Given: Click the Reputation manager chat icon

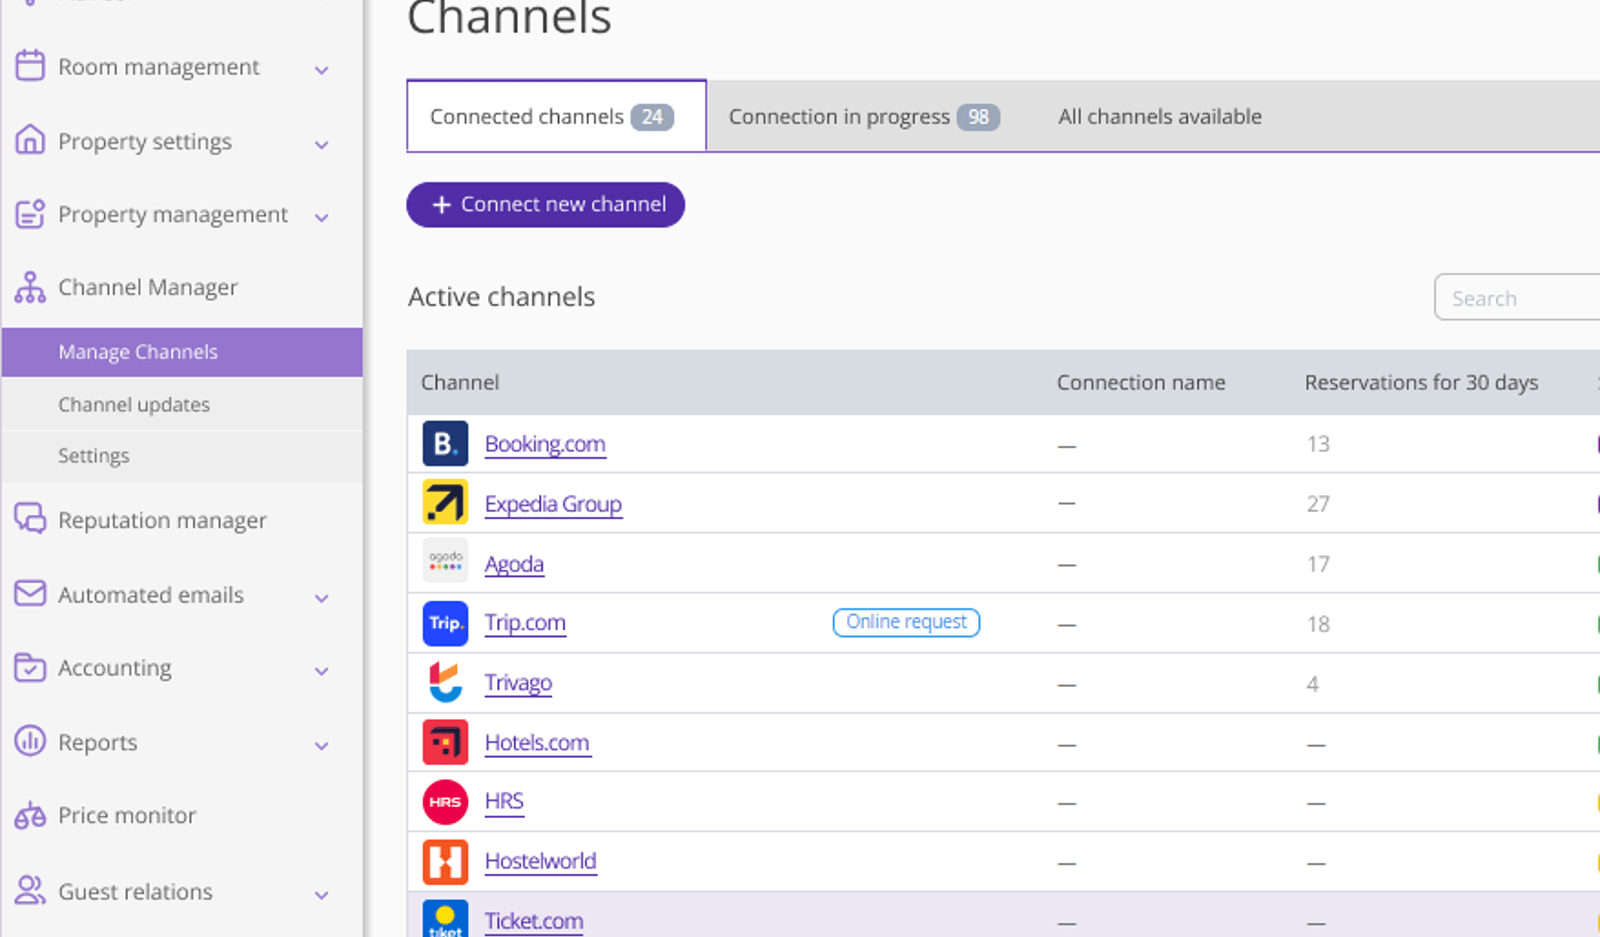Looking at the screenshot, I should (x=30, y=519).
